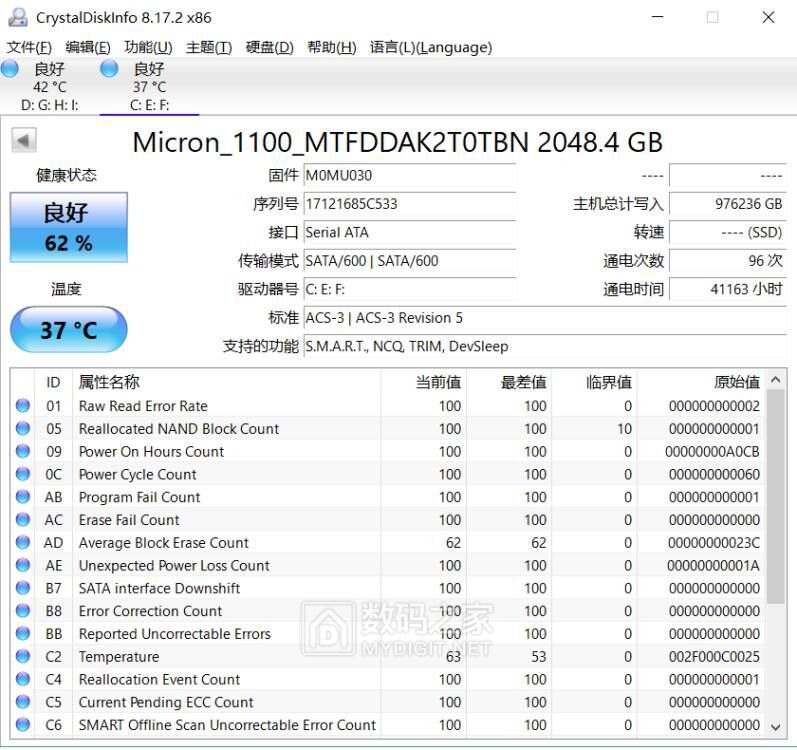
Task: Open the 文件(F) menu
Action: coord(29,47)
